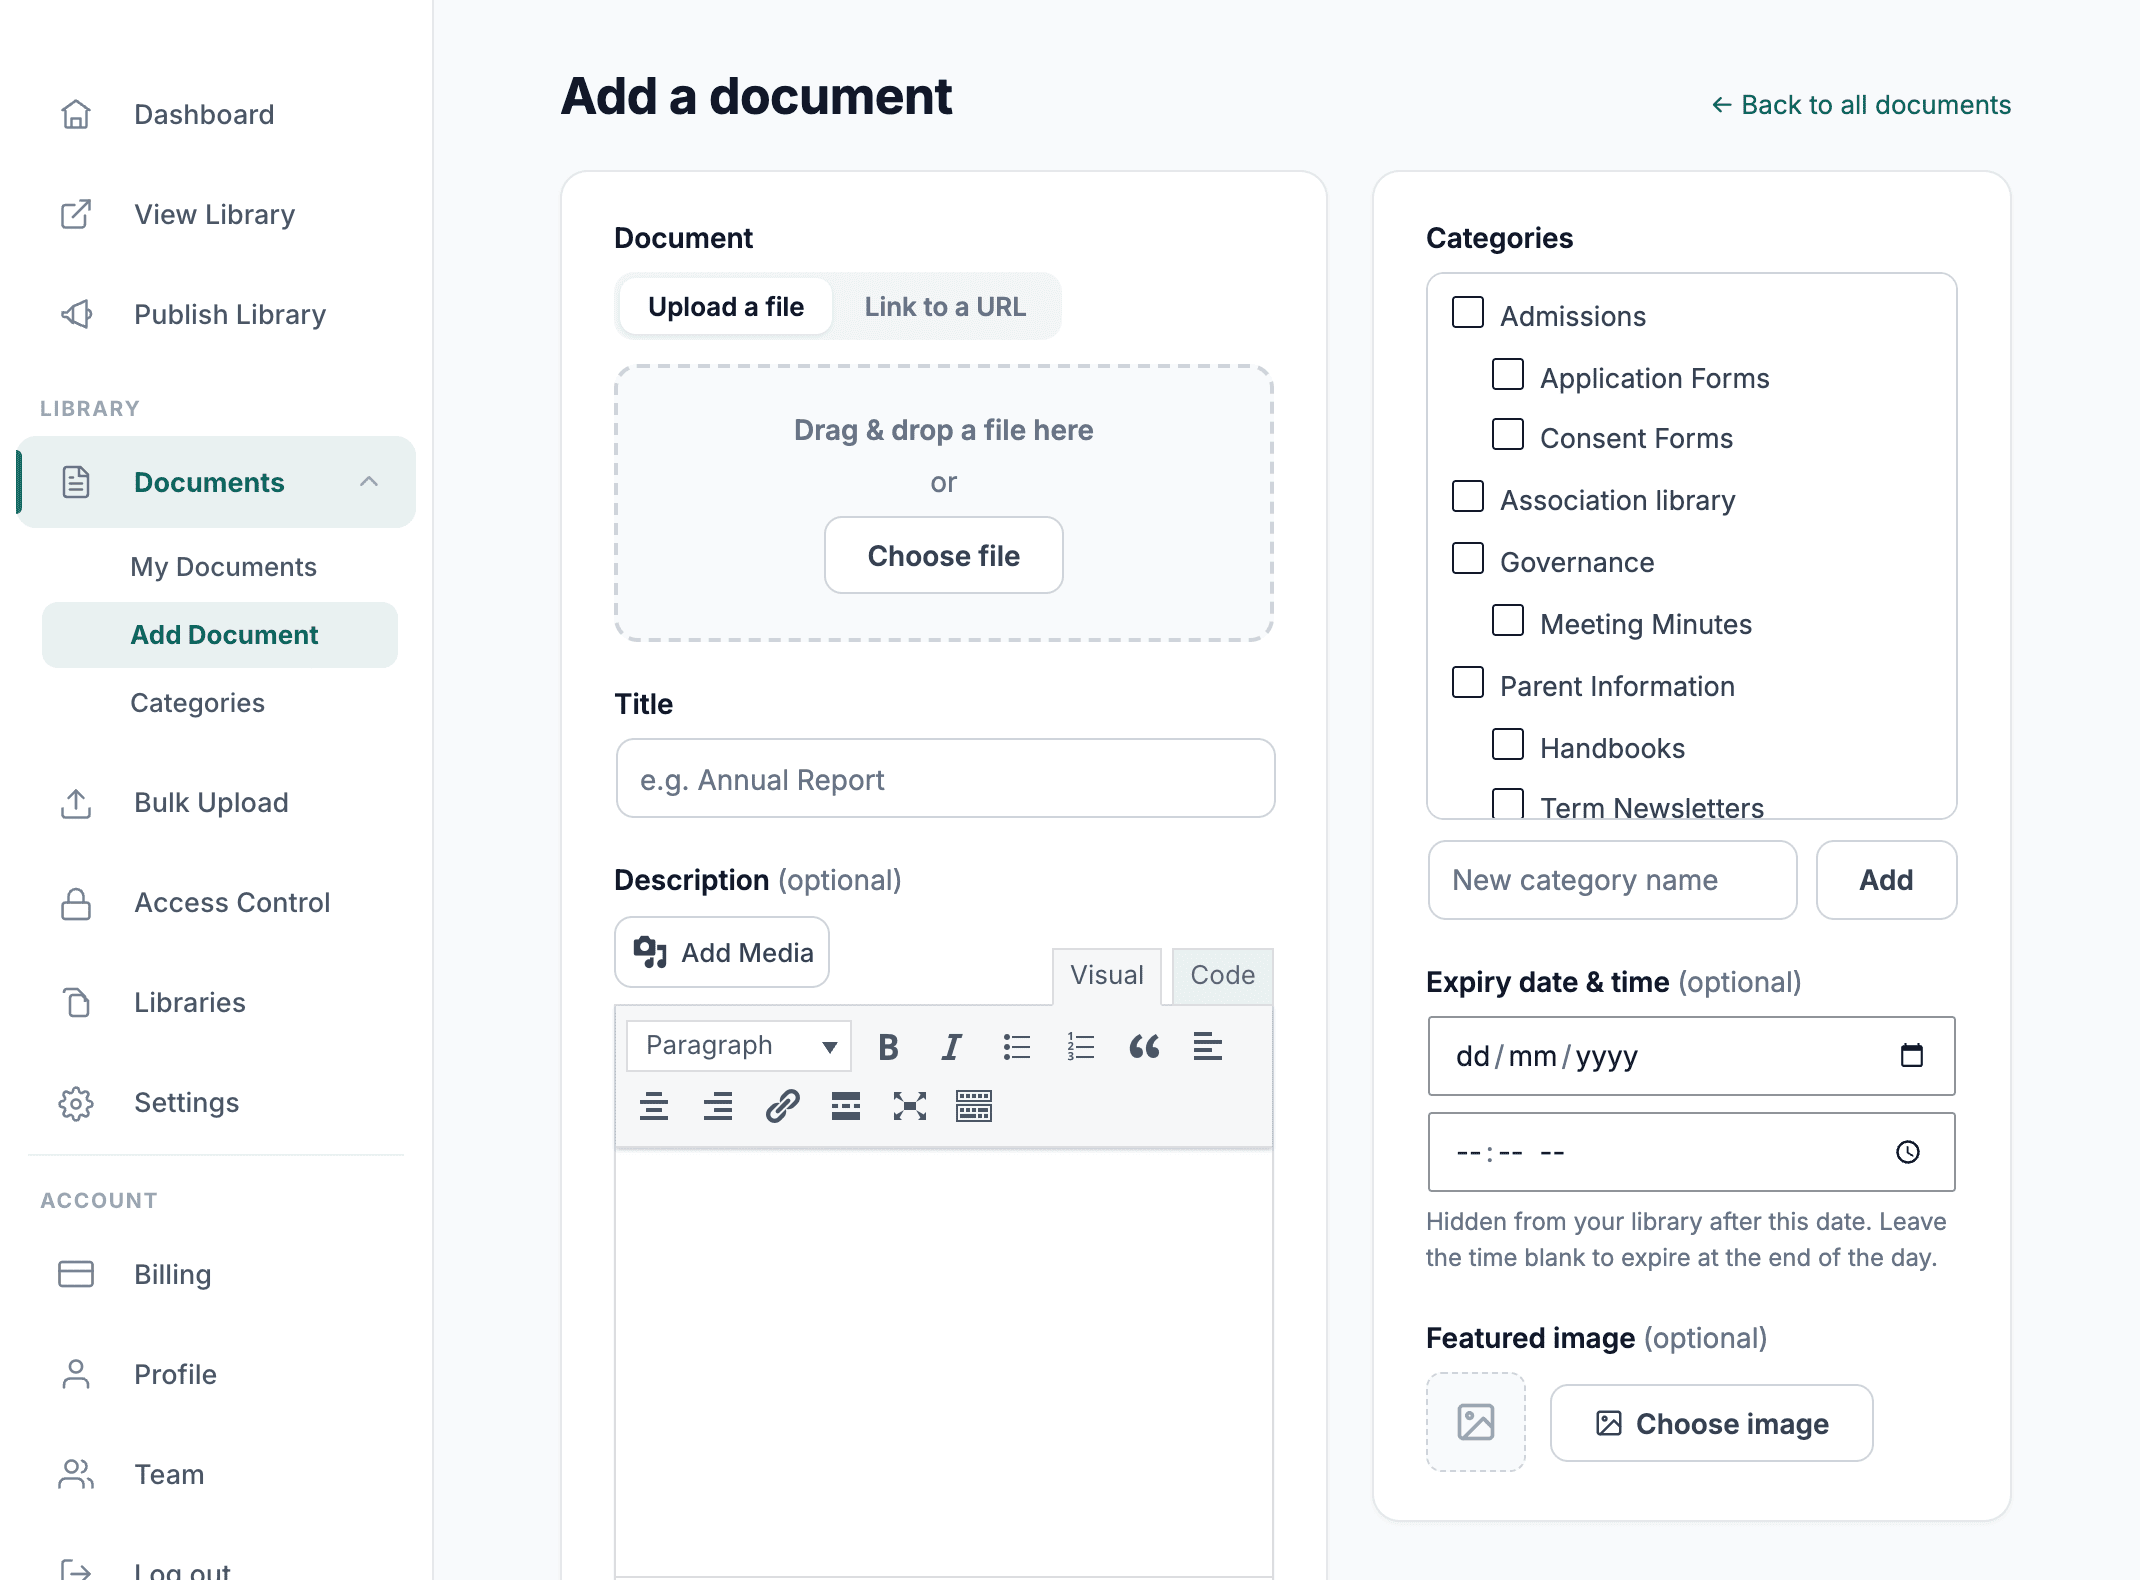The image size is (2140, 1580).
Task: Click the expiry time field
Action: tap(1691, 1152)
